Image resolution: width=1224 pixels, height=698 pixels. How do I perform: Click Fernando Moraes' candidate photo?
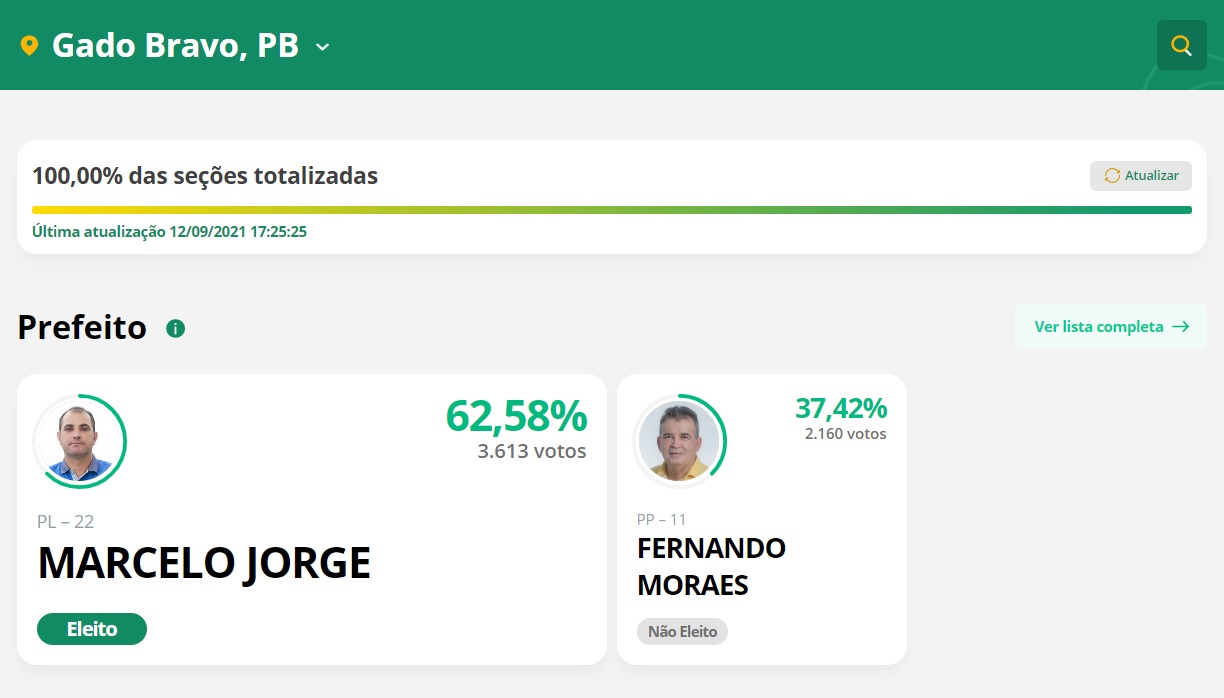680,441
